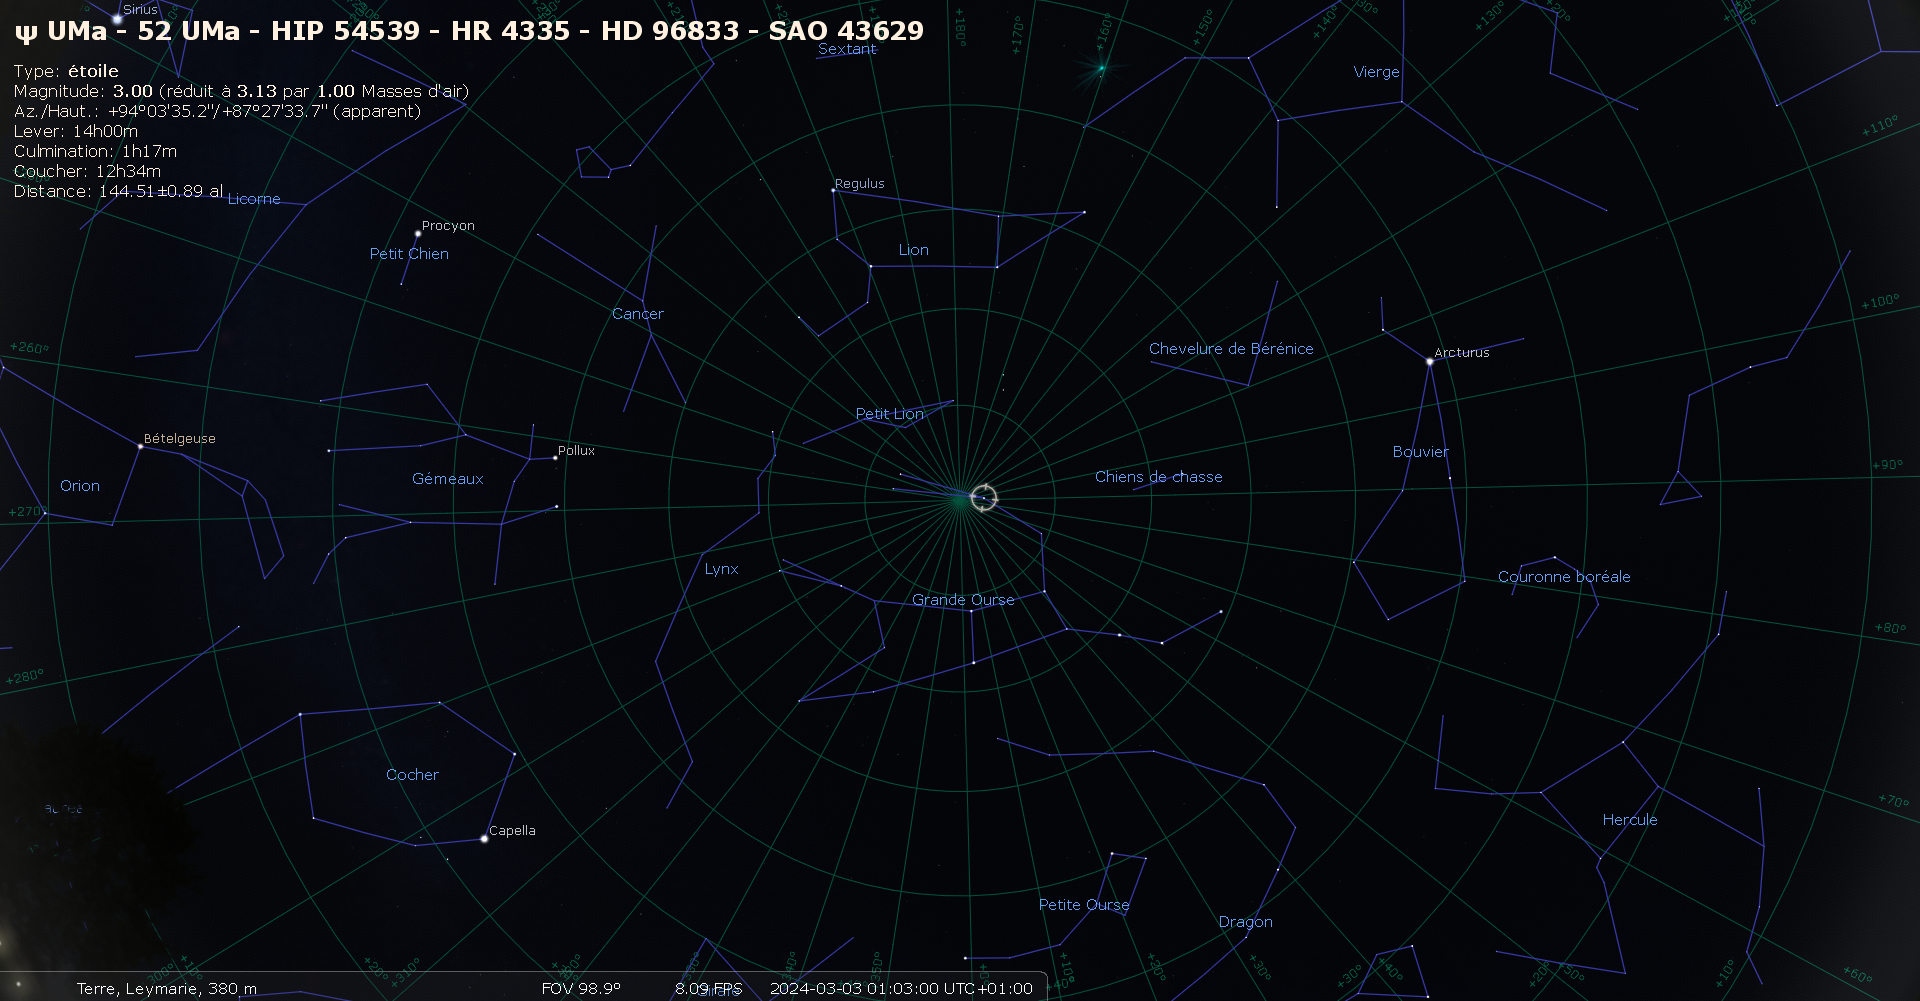This screenshot has width=1920, height=1001.
Task: Click the '+90°' azimuth grid label
Action: click(x=1887, y=465)
